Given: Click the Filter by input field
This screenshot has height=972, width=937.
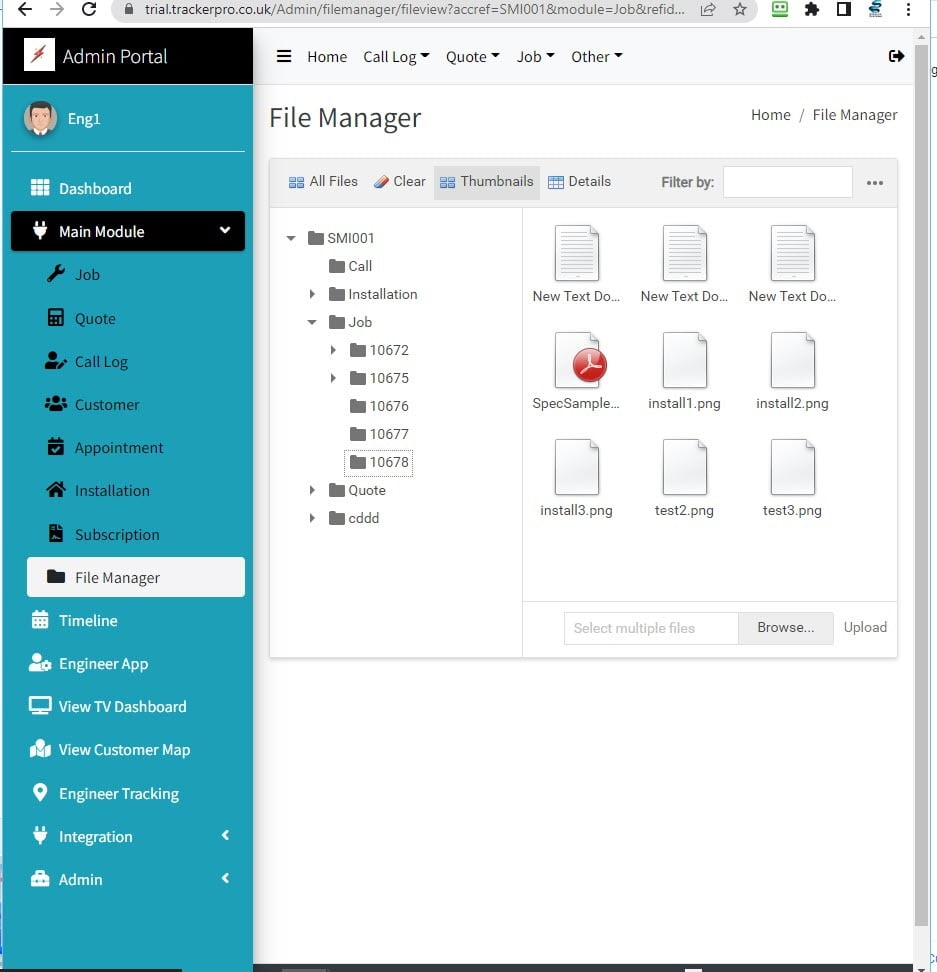Looking at the screenshot, I should [x=787, y=182].
